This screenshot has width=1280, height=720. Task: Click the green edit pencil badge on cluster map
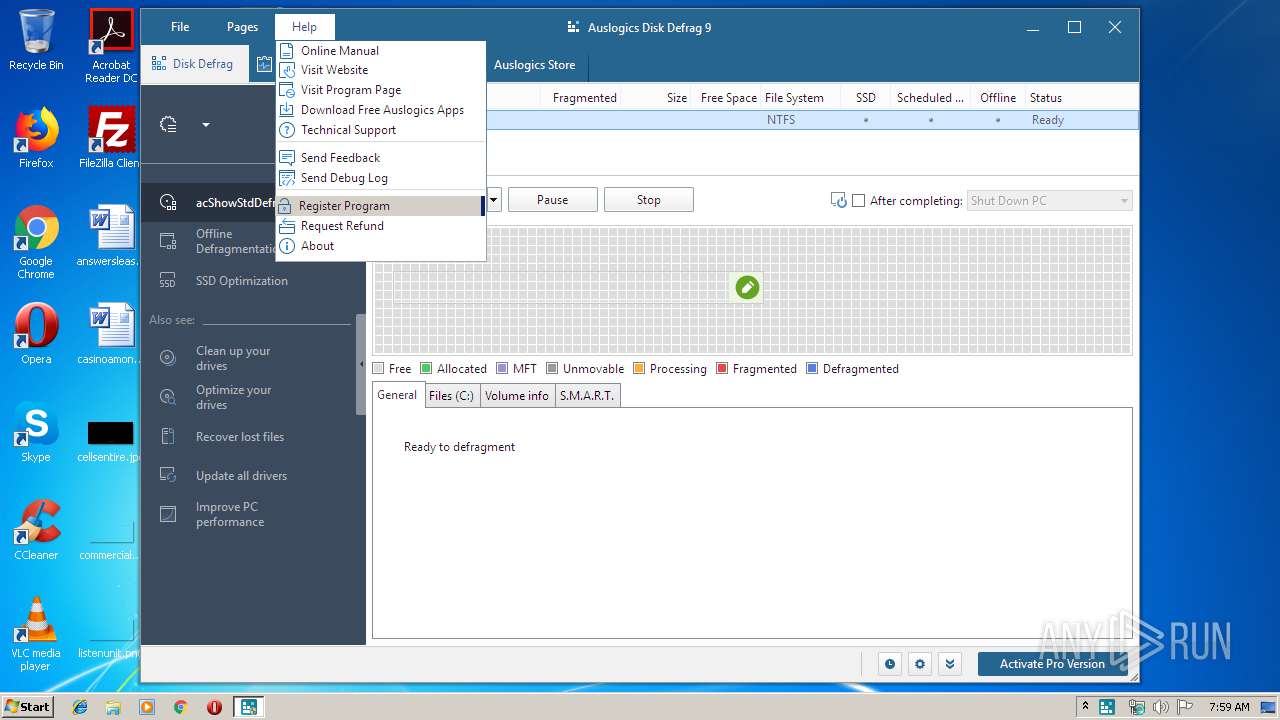pos(747,288)
